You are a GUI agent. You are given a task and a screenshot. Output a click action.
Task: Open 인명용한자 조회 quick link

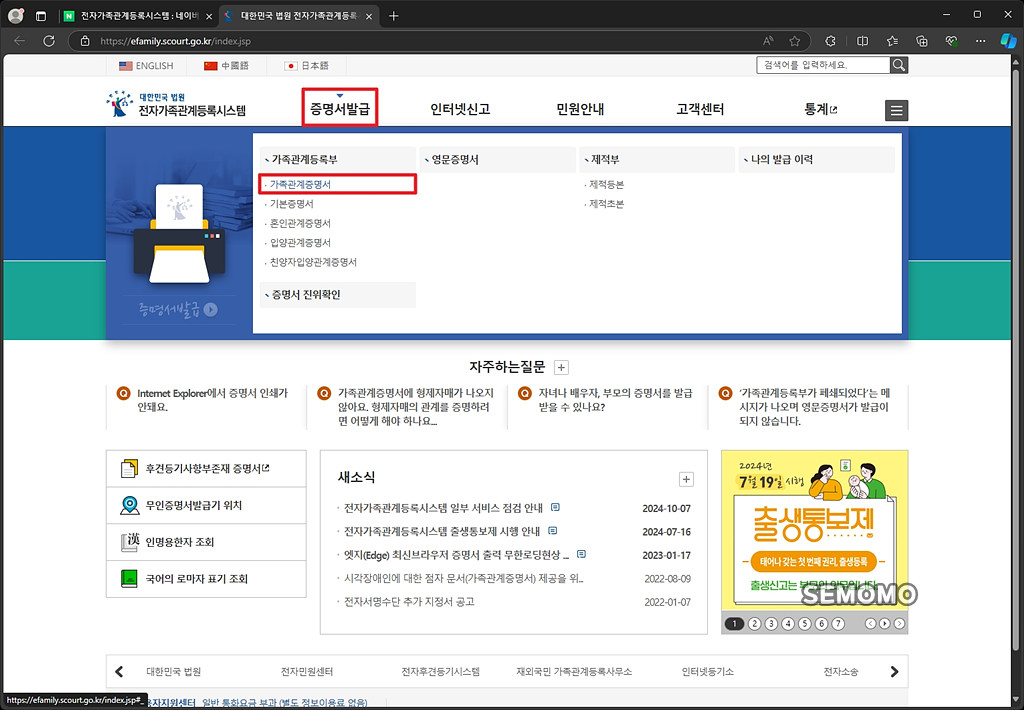206,541
